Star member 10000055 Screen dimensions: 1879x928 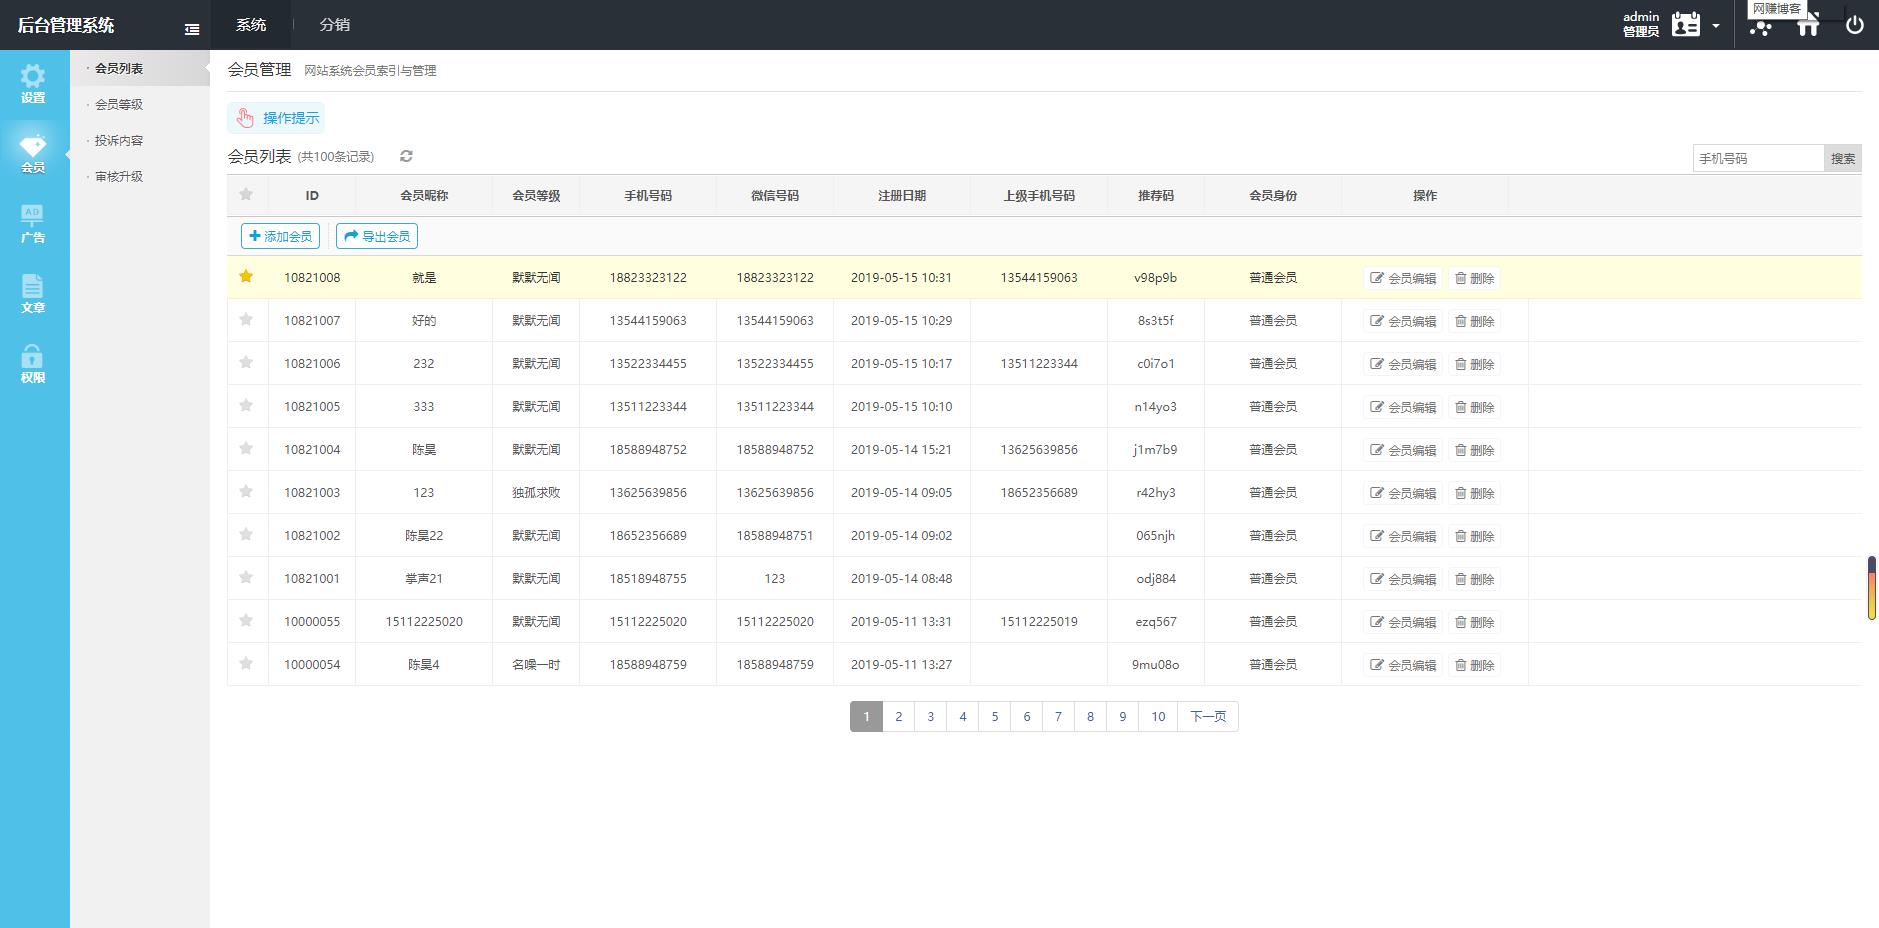tap(246, 620)
